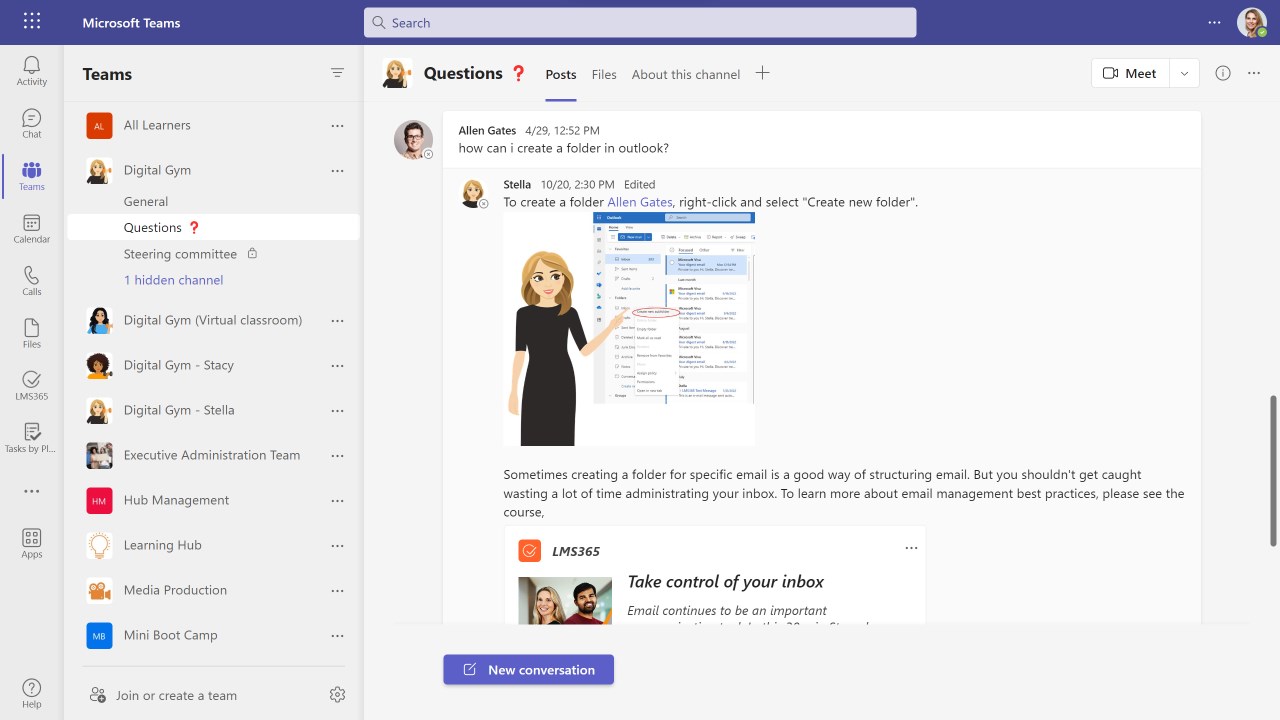Open more options for Digital Gym - Stella
The image size is (1280, 720).
click(337, 410)
